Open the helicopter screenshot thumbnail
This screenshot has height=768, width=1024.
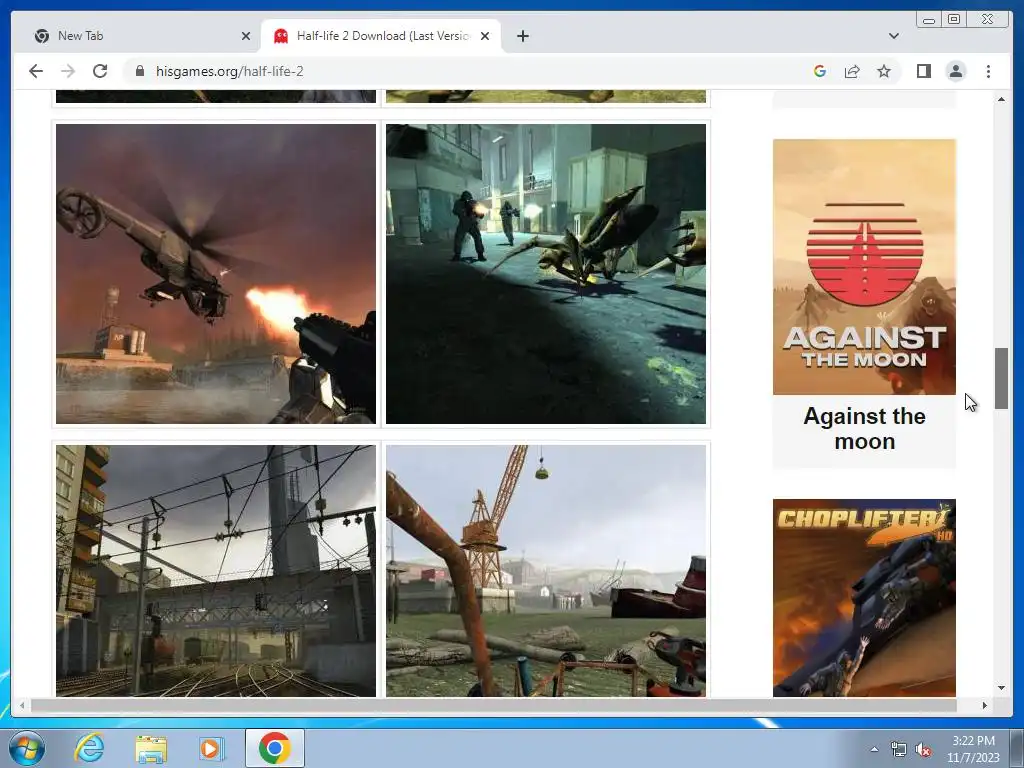pyautogui.click(x=216, y=274)
